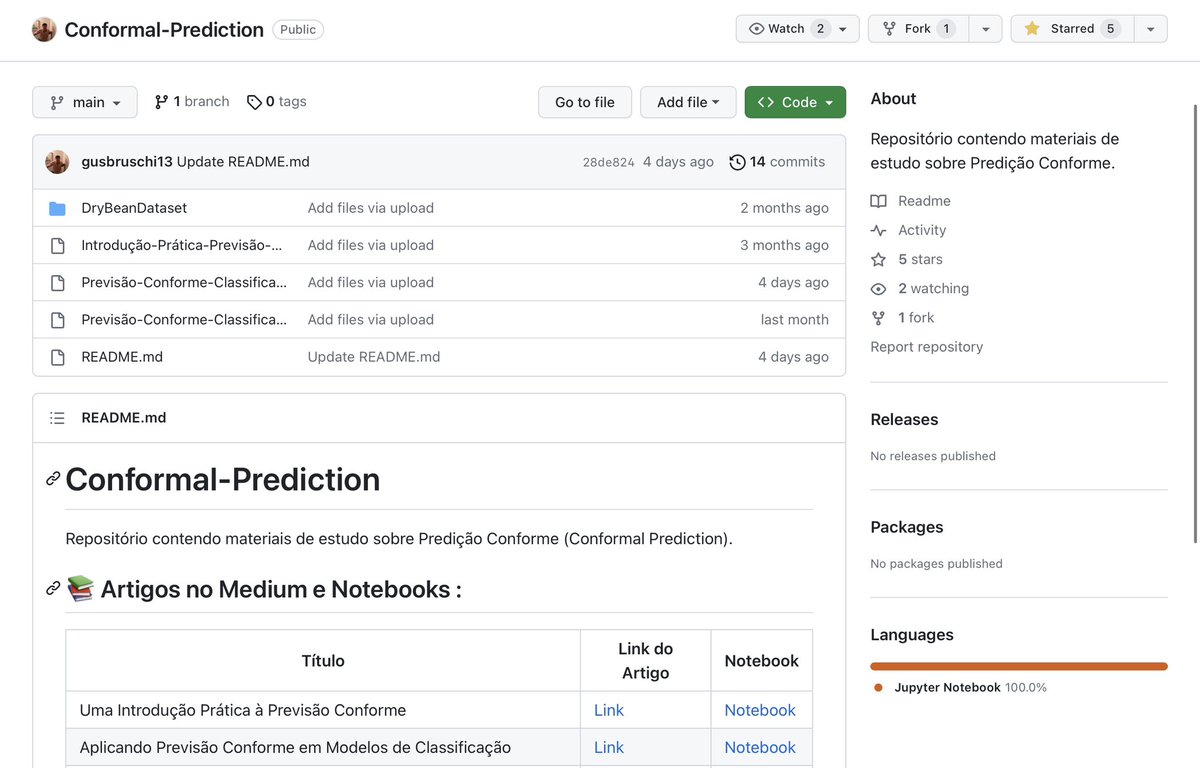Click the anchor link icon beside Conformal-Prediction heading
Screen dimensions: 1200x768
click(53, 479)
